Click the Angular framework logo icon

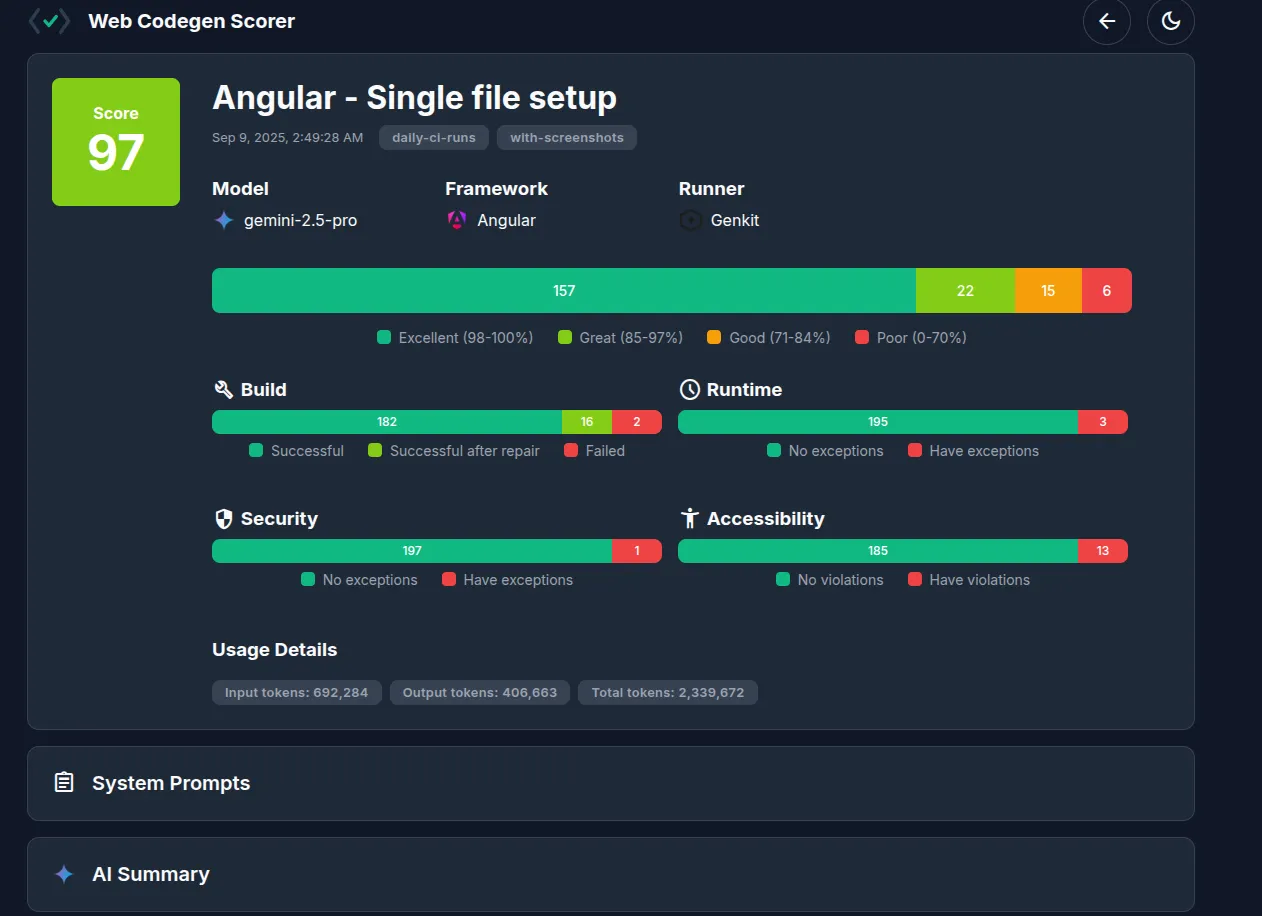pyautogui.click(x=457, y=221)
